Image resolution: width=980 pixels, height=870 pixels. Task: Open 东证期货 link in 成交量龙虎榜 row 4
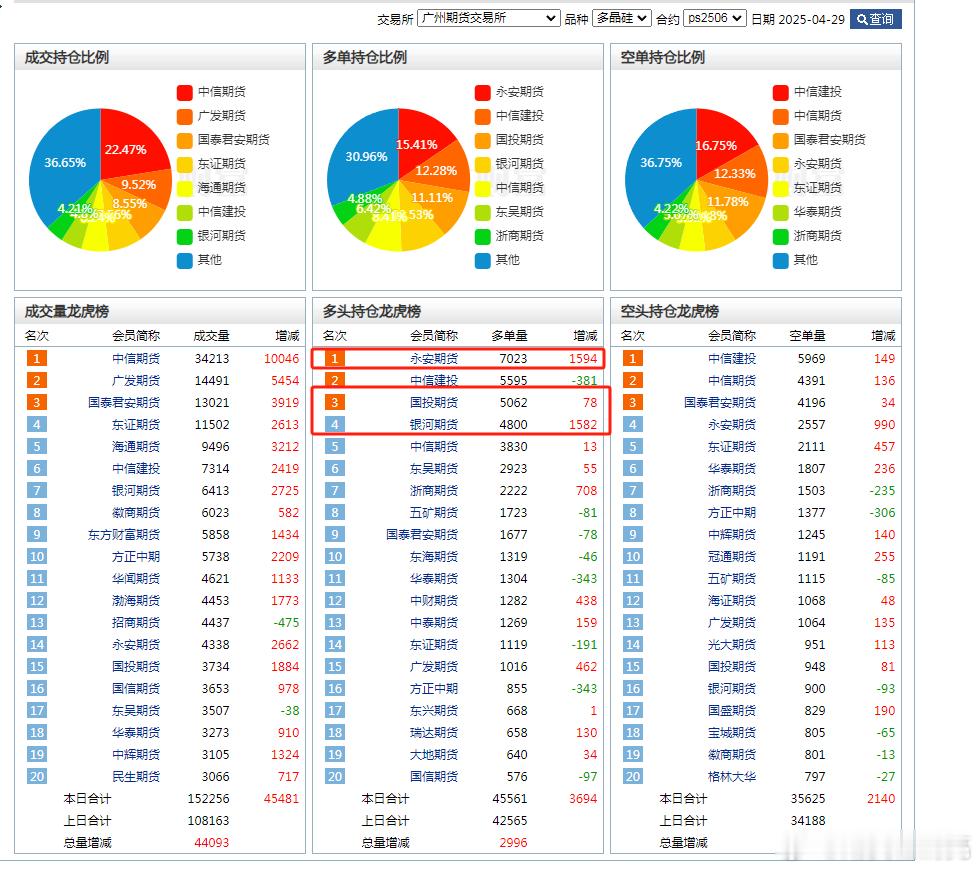[x=136, y=424]
